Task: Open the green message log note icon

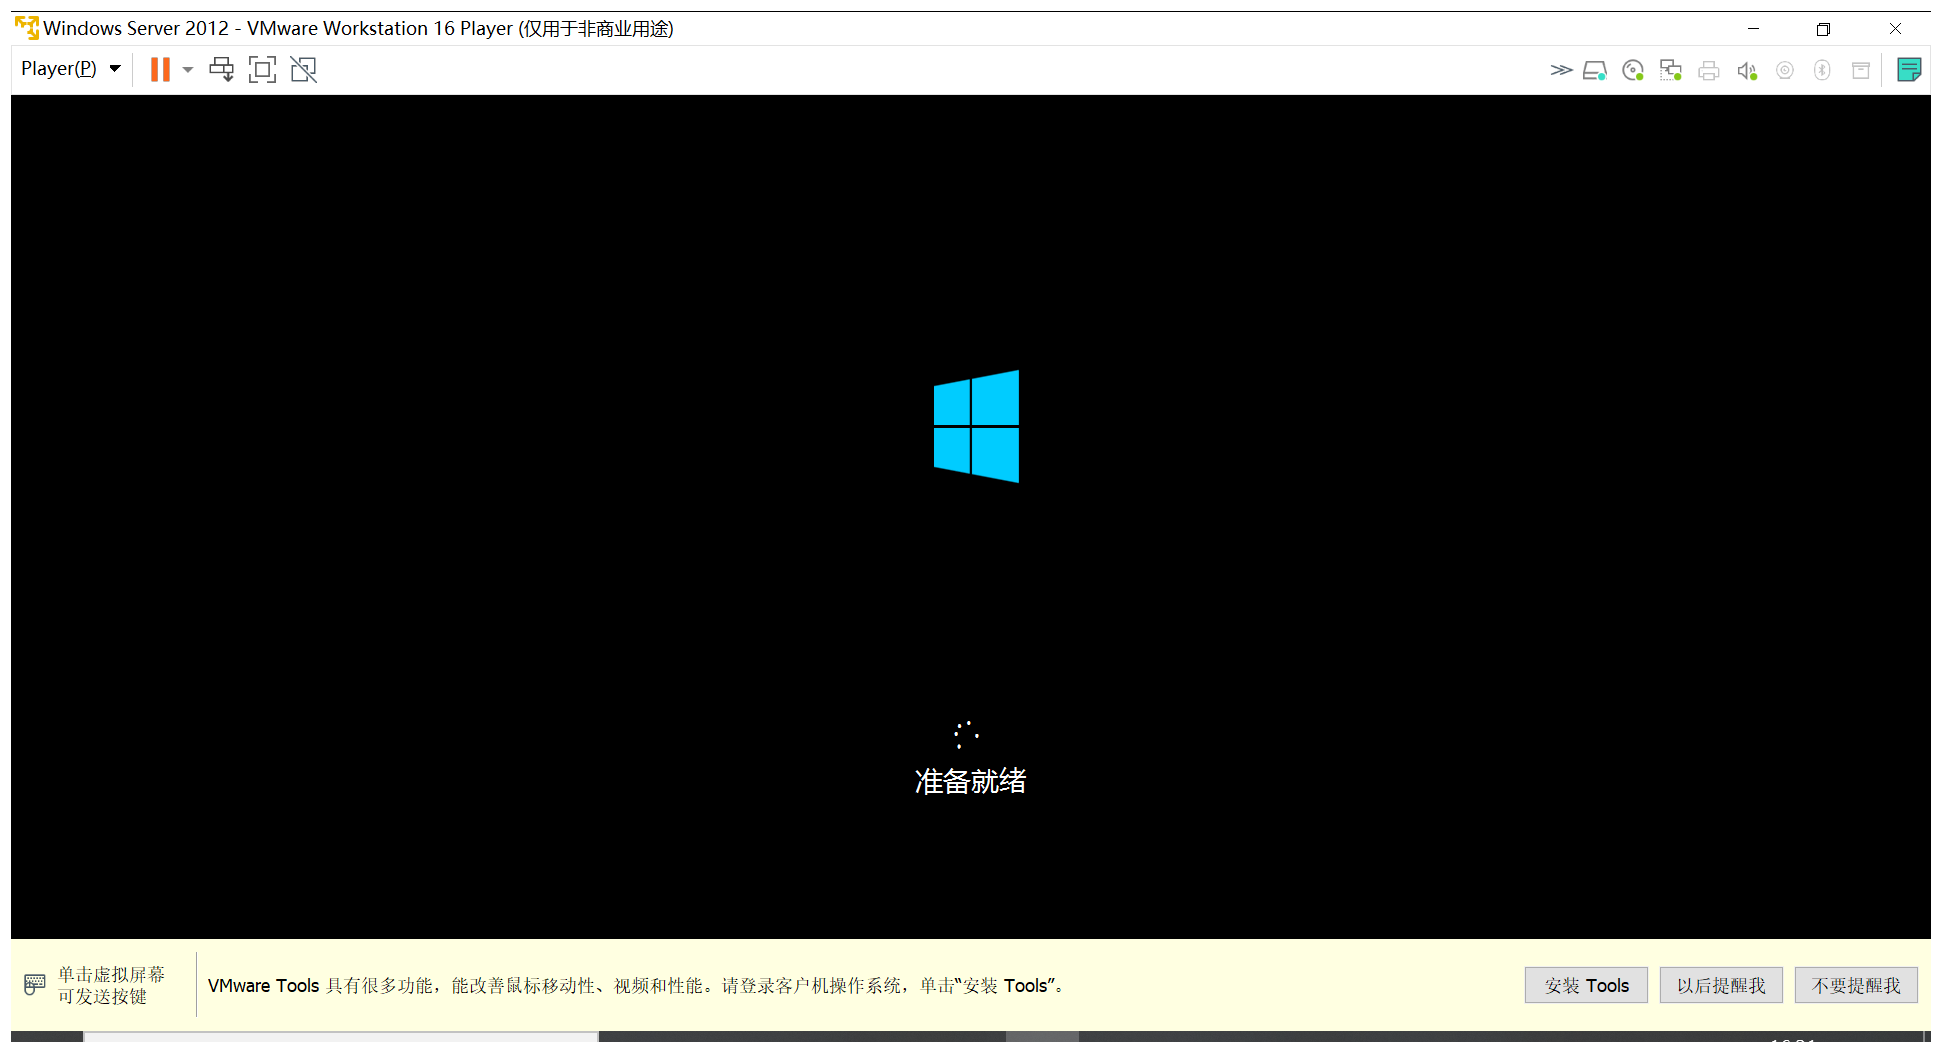Action: click(x=1909, y=70)
